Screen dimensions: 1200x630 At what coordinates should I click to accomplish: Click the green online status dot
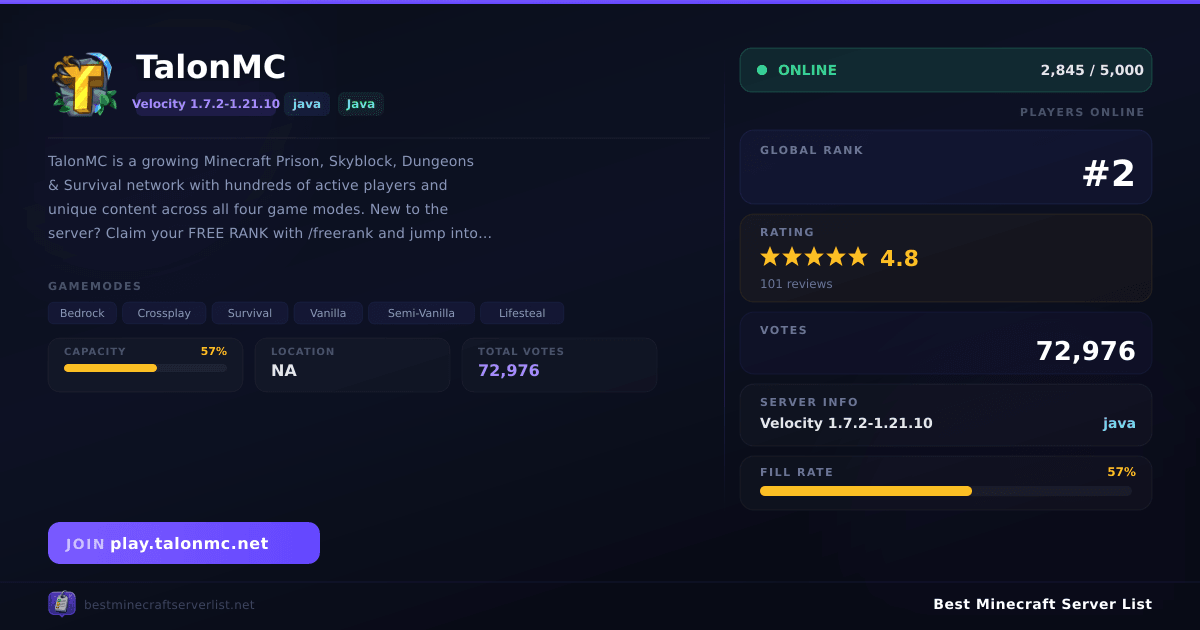762,70
